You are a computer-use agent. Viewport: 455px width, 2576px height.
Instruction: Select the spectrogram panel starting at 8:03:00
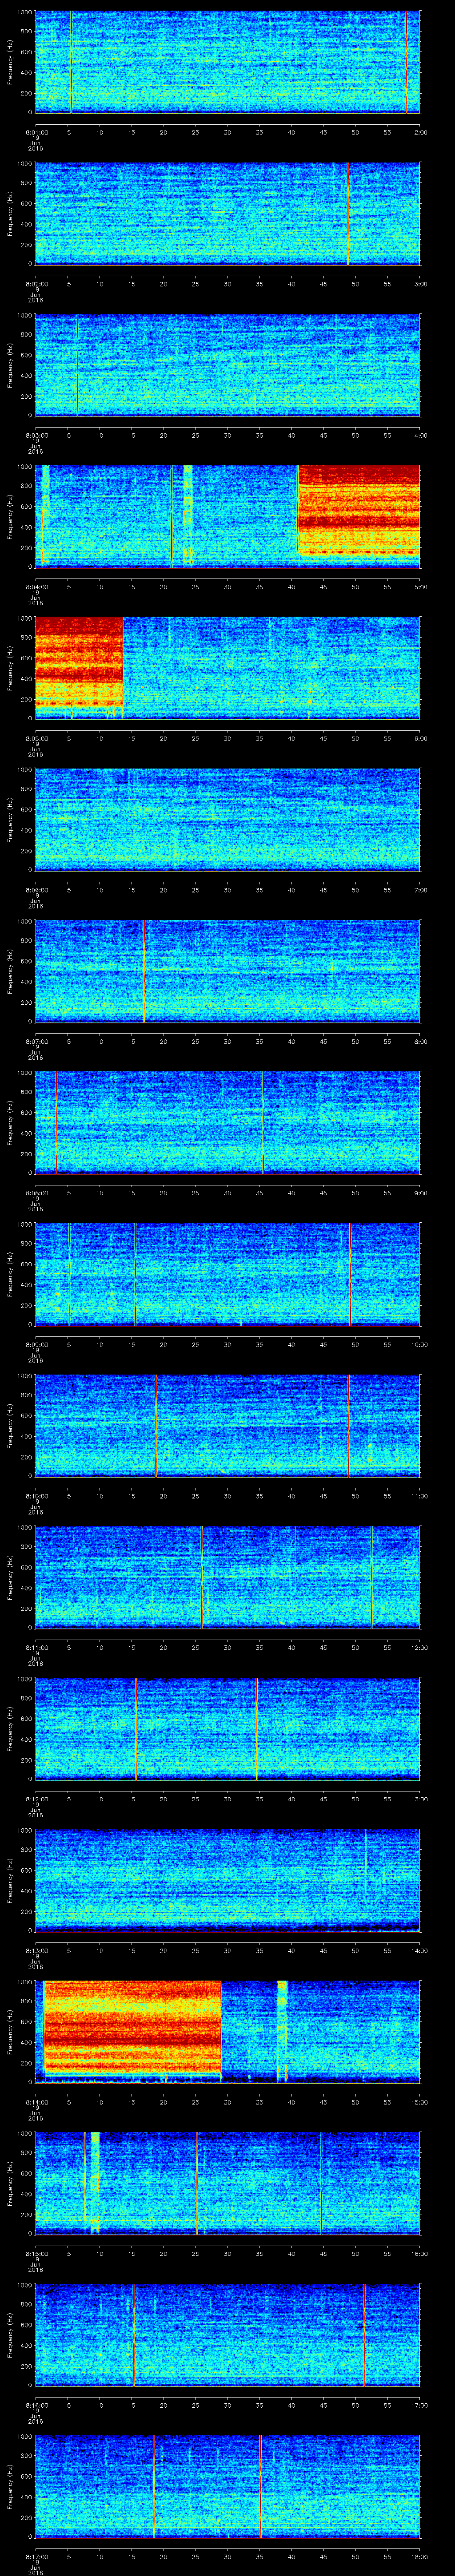tap(228, 365)
